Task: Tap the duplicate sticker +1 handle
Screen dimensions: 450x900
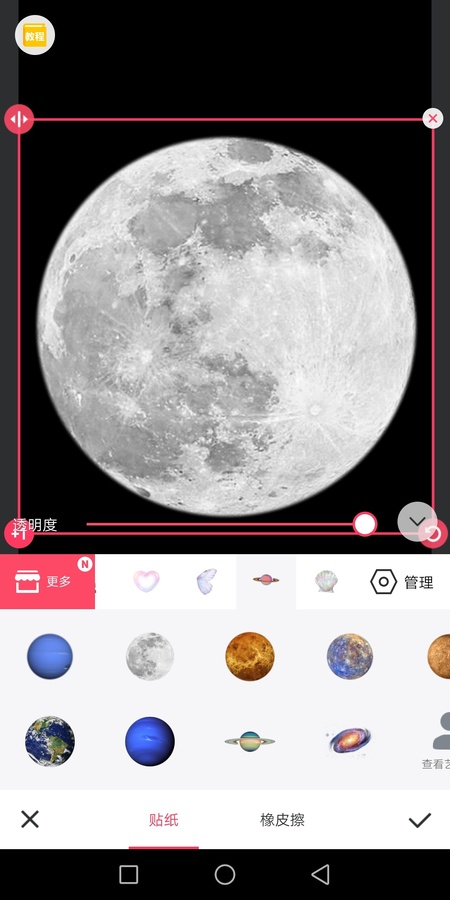Action: [17, 534]
